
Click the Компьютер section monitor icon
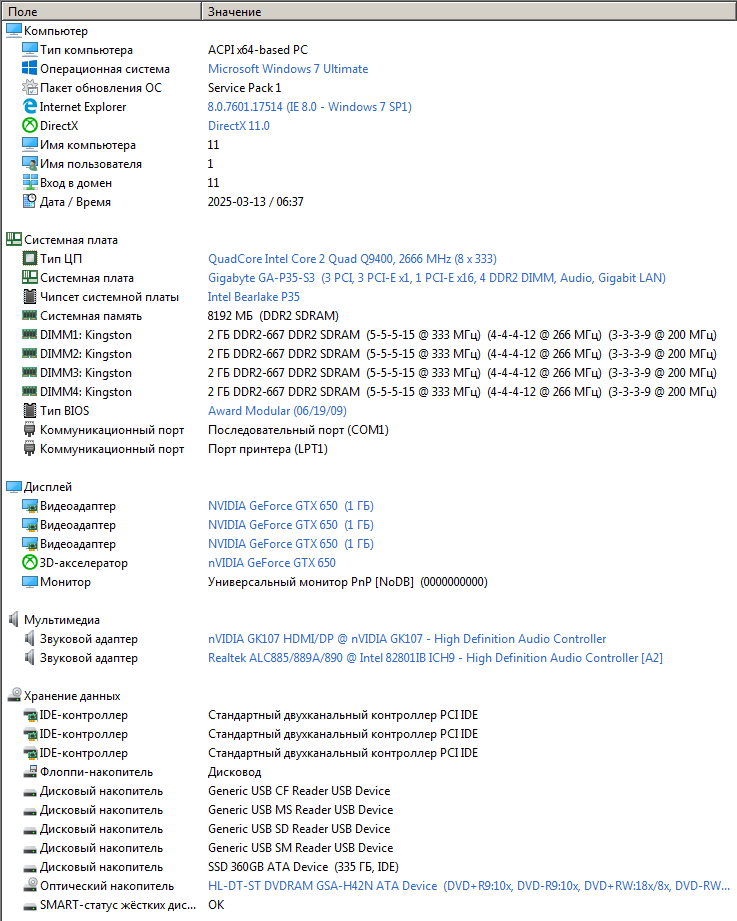14,31
